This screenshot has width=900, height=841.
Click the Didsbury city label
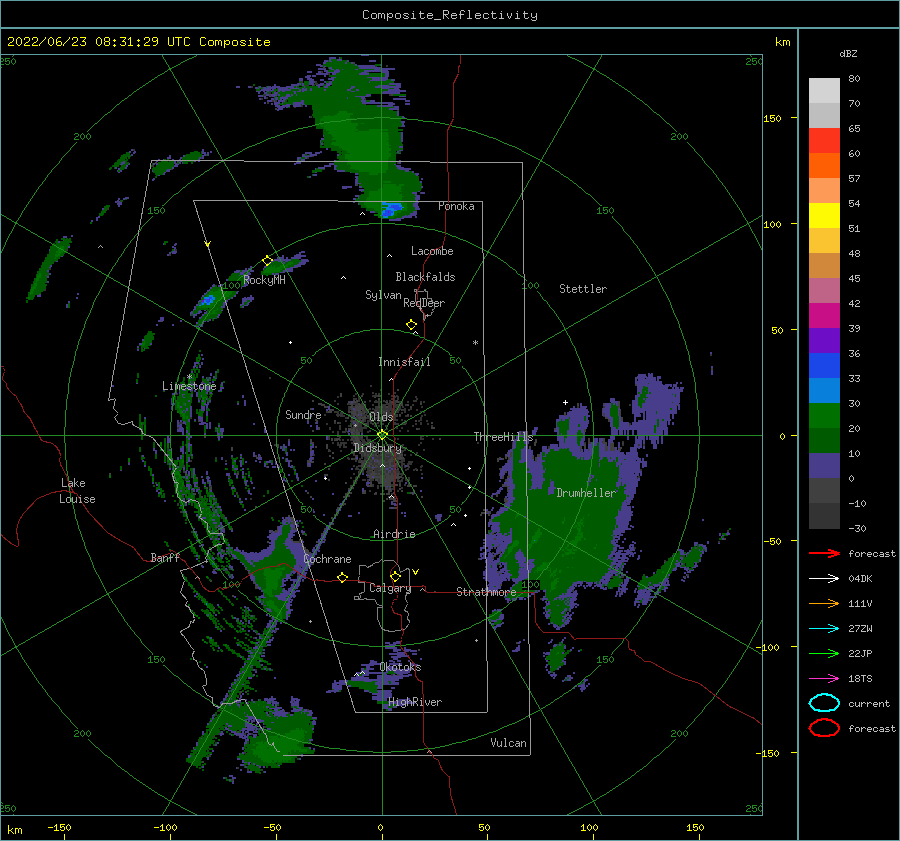point(378,448)
